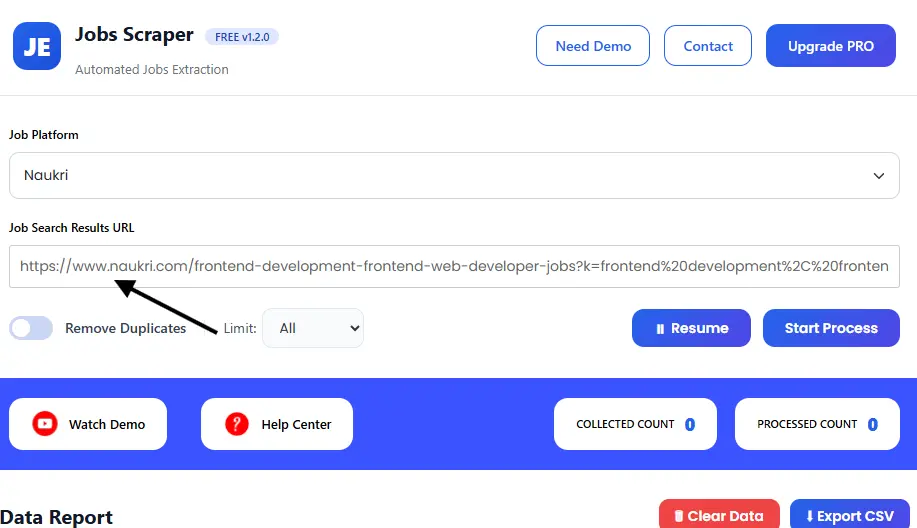Click the Jobs Scraper title text

pos(134,34)
